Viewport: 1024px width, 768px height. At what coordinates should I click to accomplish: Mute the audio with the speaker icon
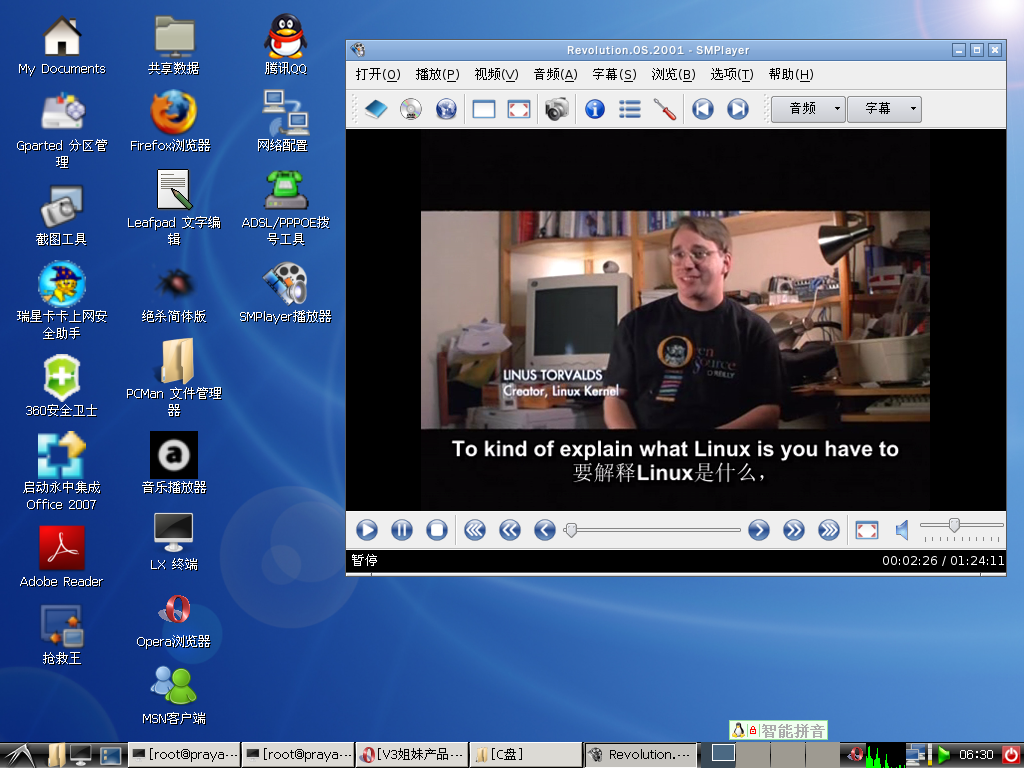tap(902, 530)
